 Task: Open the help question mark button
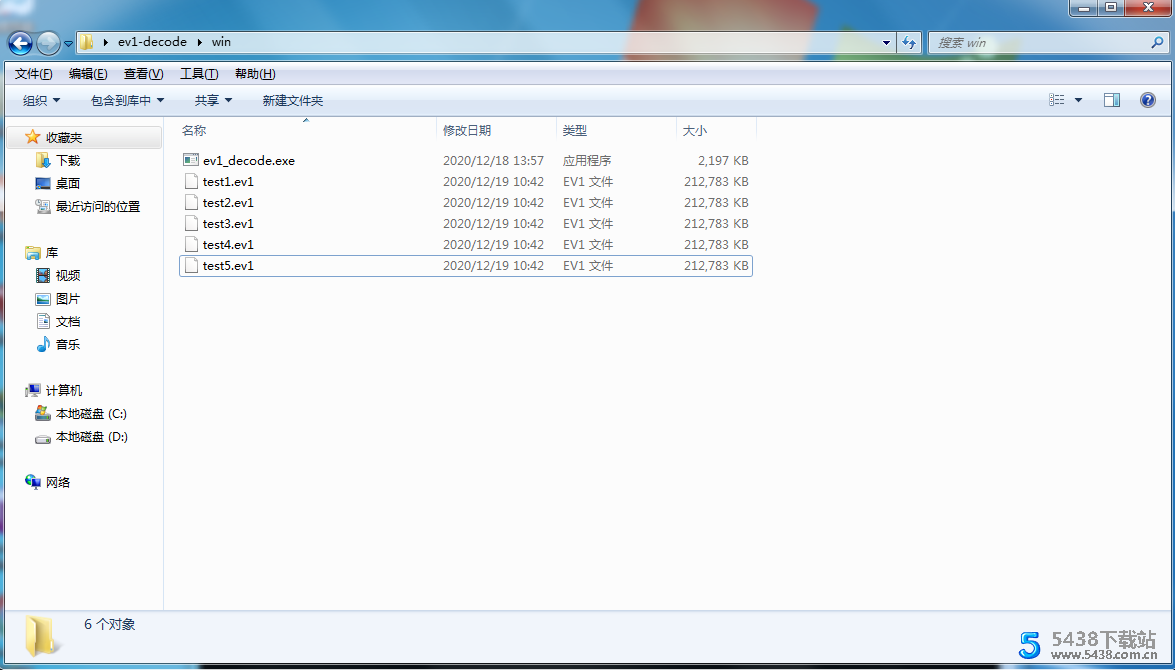pos(1145,99)
